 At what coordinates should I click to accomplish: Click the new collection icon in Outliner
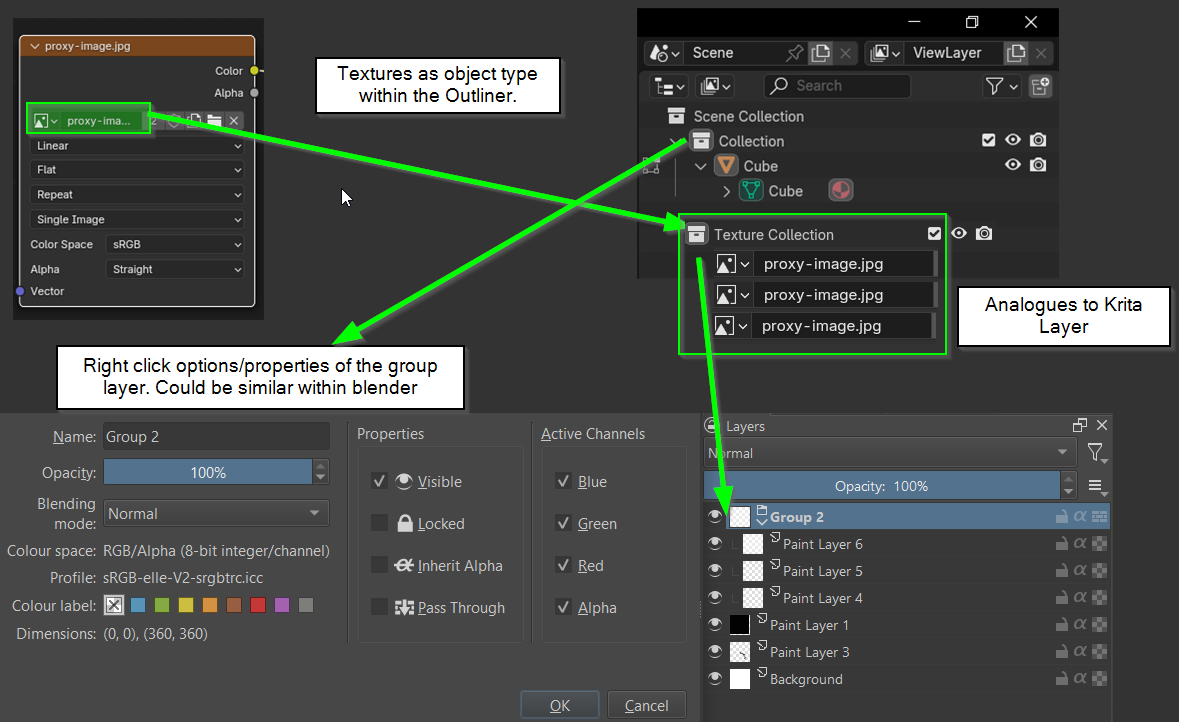[x=1041, y=86]
